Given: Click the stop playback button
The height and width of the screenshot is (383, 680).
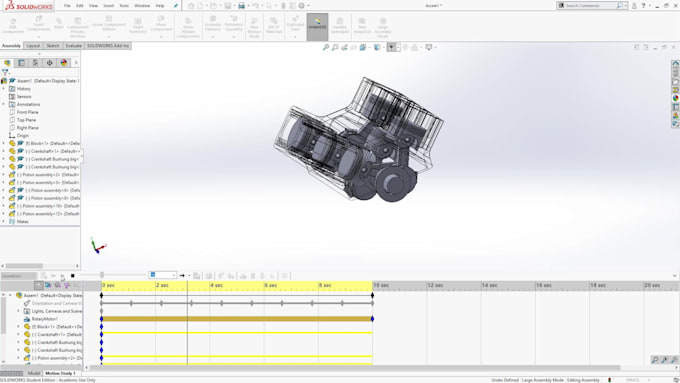Looking at the screenshot, I should coord(72,276).
